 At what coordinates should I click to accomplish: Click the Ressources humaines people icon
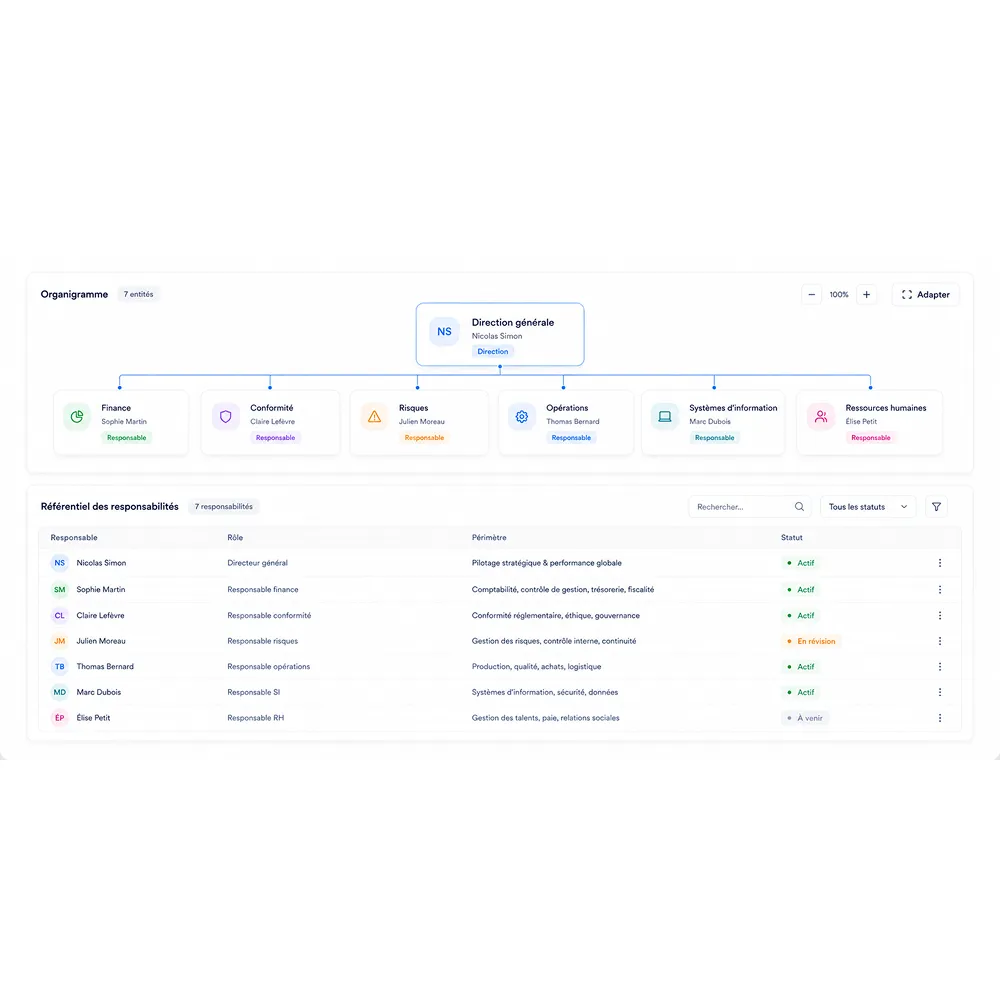pyautogui.click(x=821, y=416)
